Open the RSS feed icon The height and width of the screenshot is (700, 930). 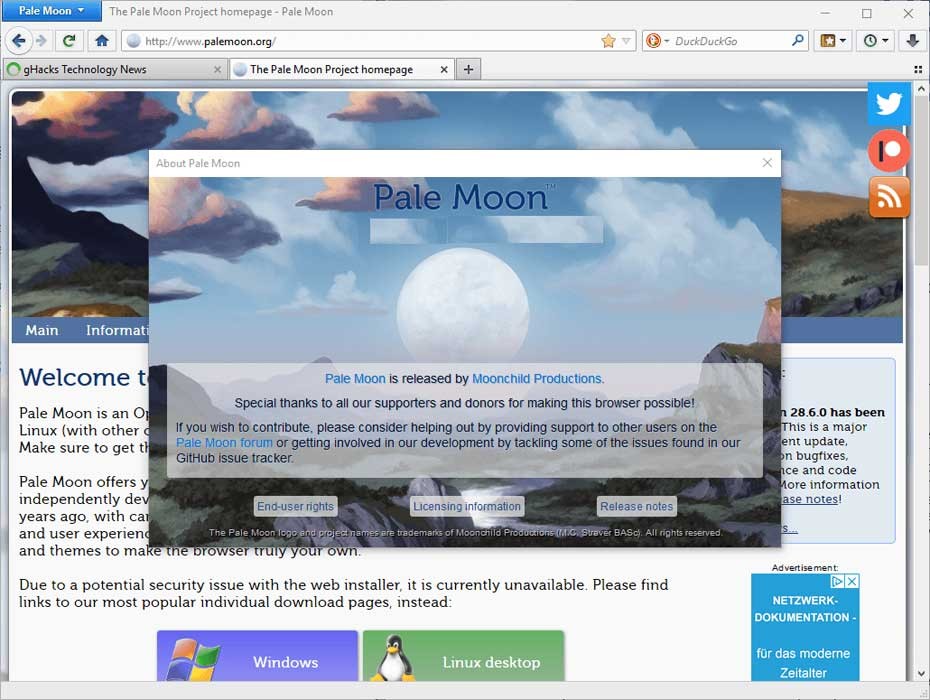coord(888,197)
